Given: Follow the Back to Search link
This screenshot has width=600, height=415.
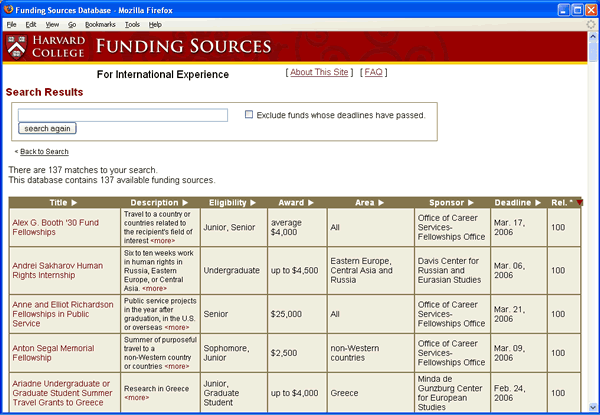Looking at the screenshot, I should 44,151.
